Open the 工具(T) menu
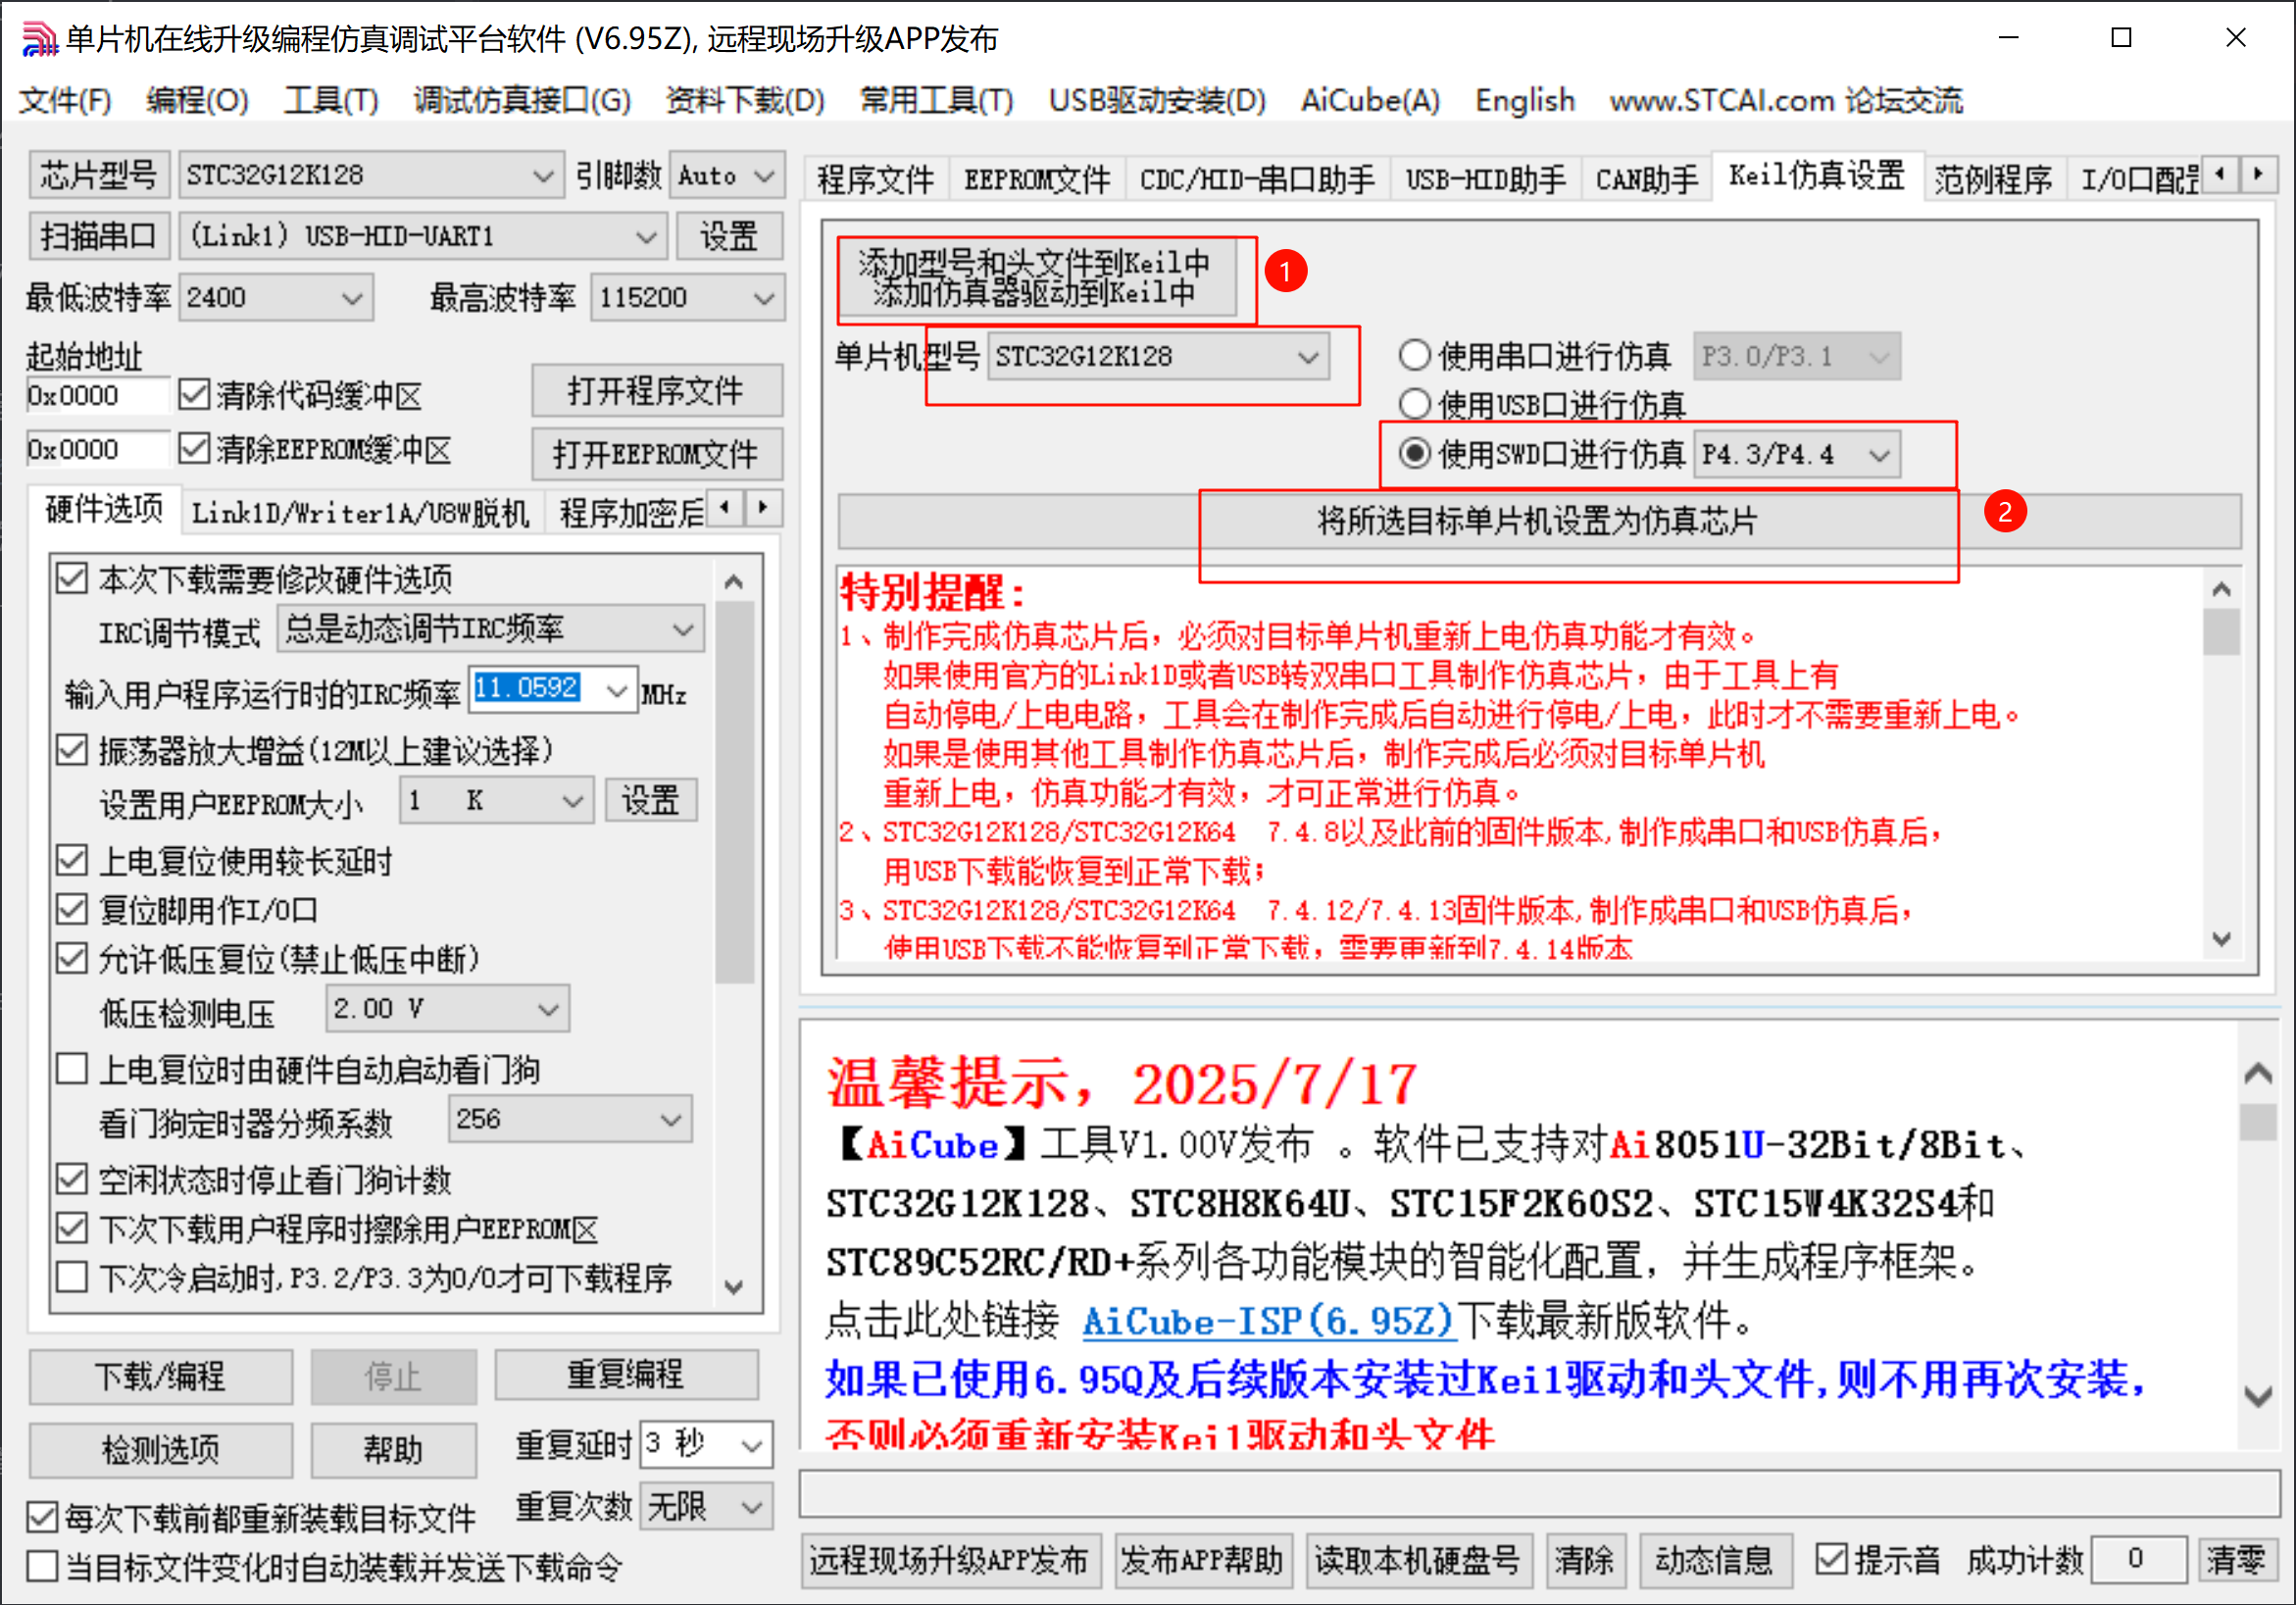 click(x=330, y=100)
